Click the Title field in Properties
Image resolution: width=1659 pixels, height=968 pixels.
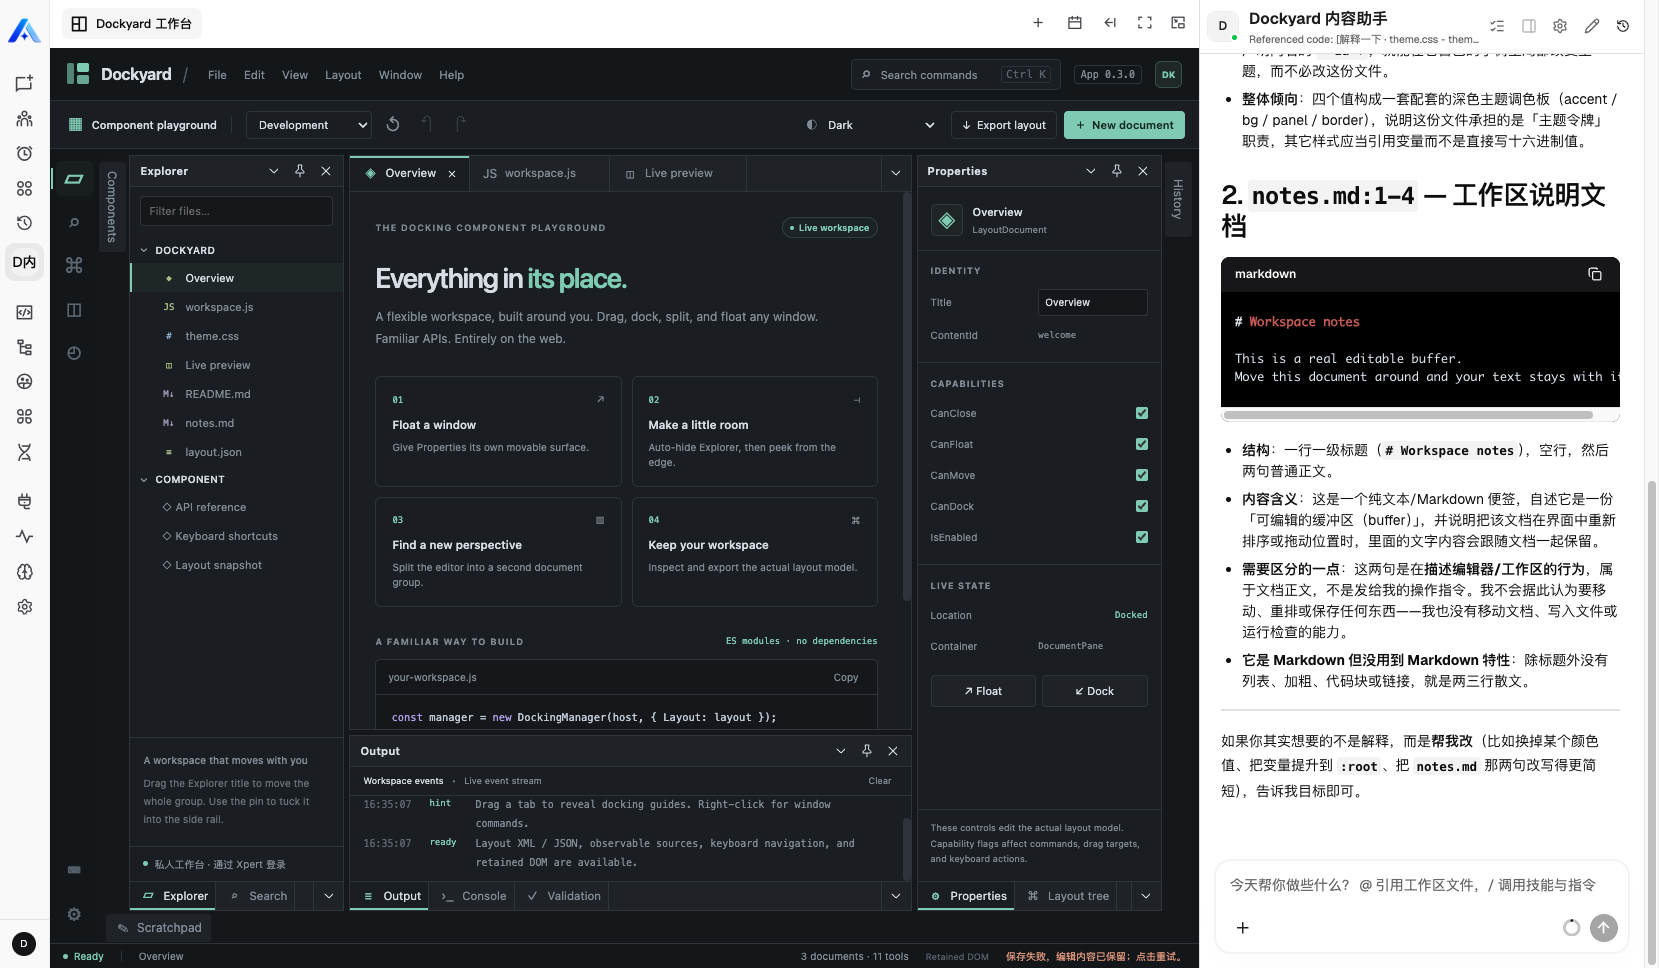(1092, 303)
